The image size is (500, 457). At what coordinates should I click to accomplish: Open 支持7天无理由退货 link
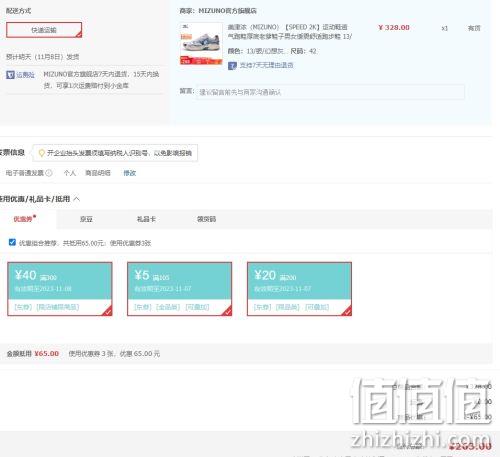(266, 65)
